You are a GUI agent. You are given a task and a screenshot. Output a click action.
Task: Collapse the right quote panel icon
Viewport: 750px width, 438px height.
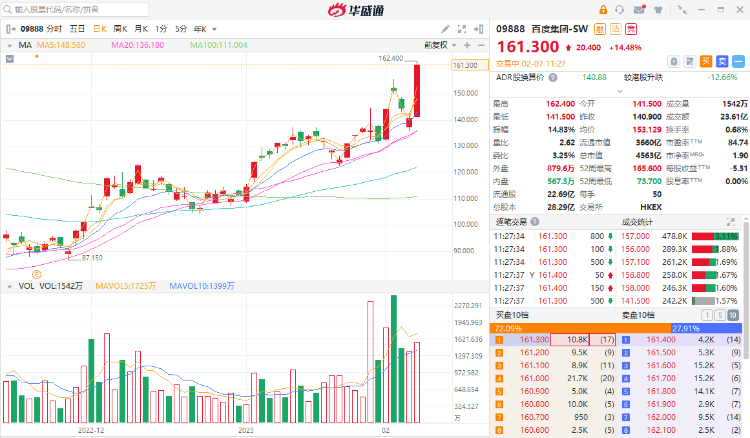point(478,29)
